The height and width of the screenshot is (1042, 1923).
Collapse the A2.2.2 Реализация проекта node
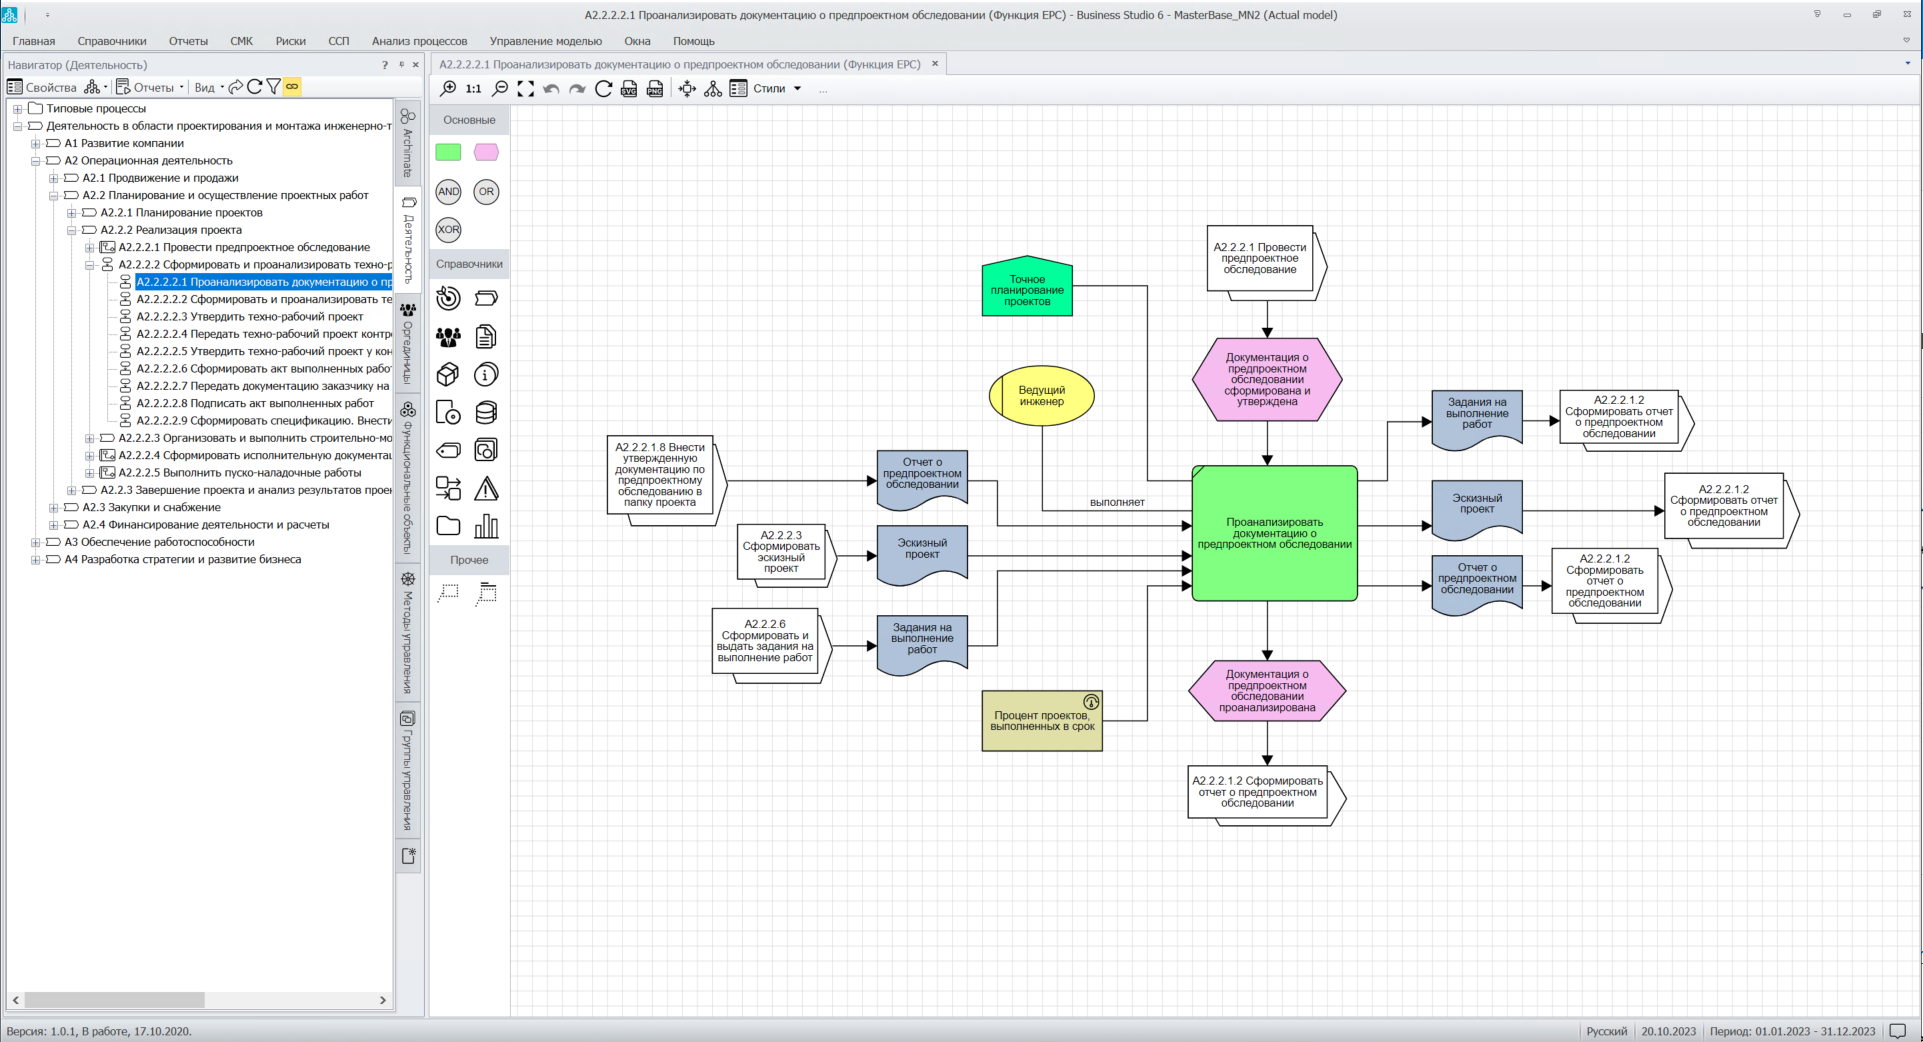72,230
